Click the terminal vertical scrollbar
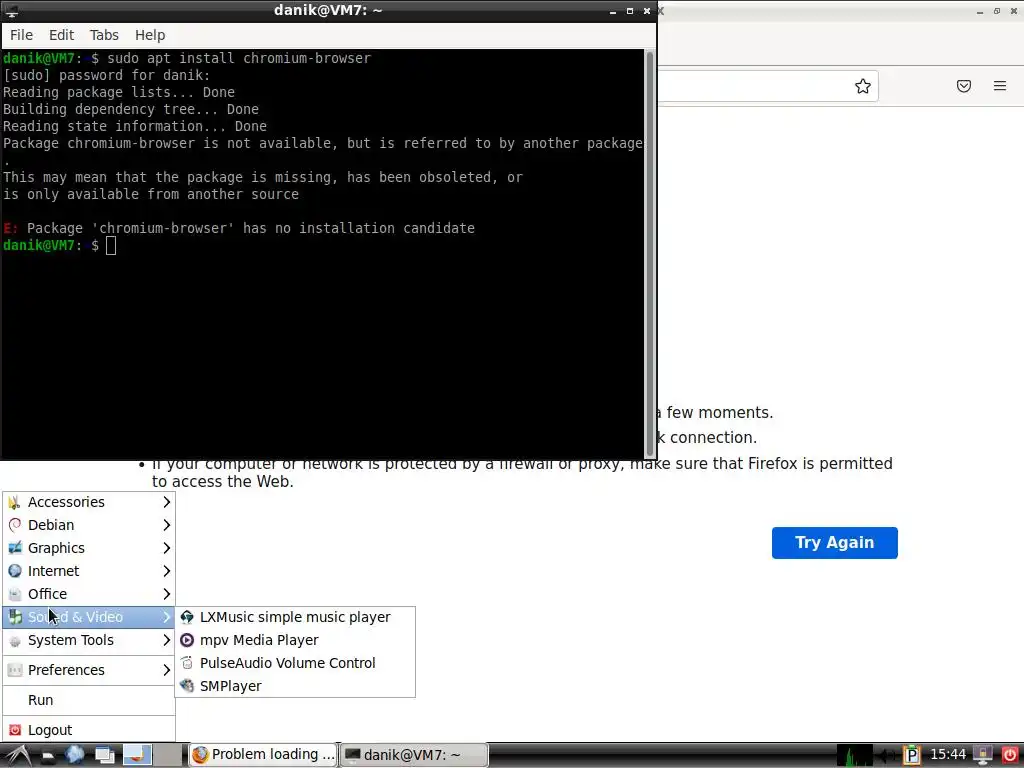Viewport: 1024px width, 768px height. [650, 254]
